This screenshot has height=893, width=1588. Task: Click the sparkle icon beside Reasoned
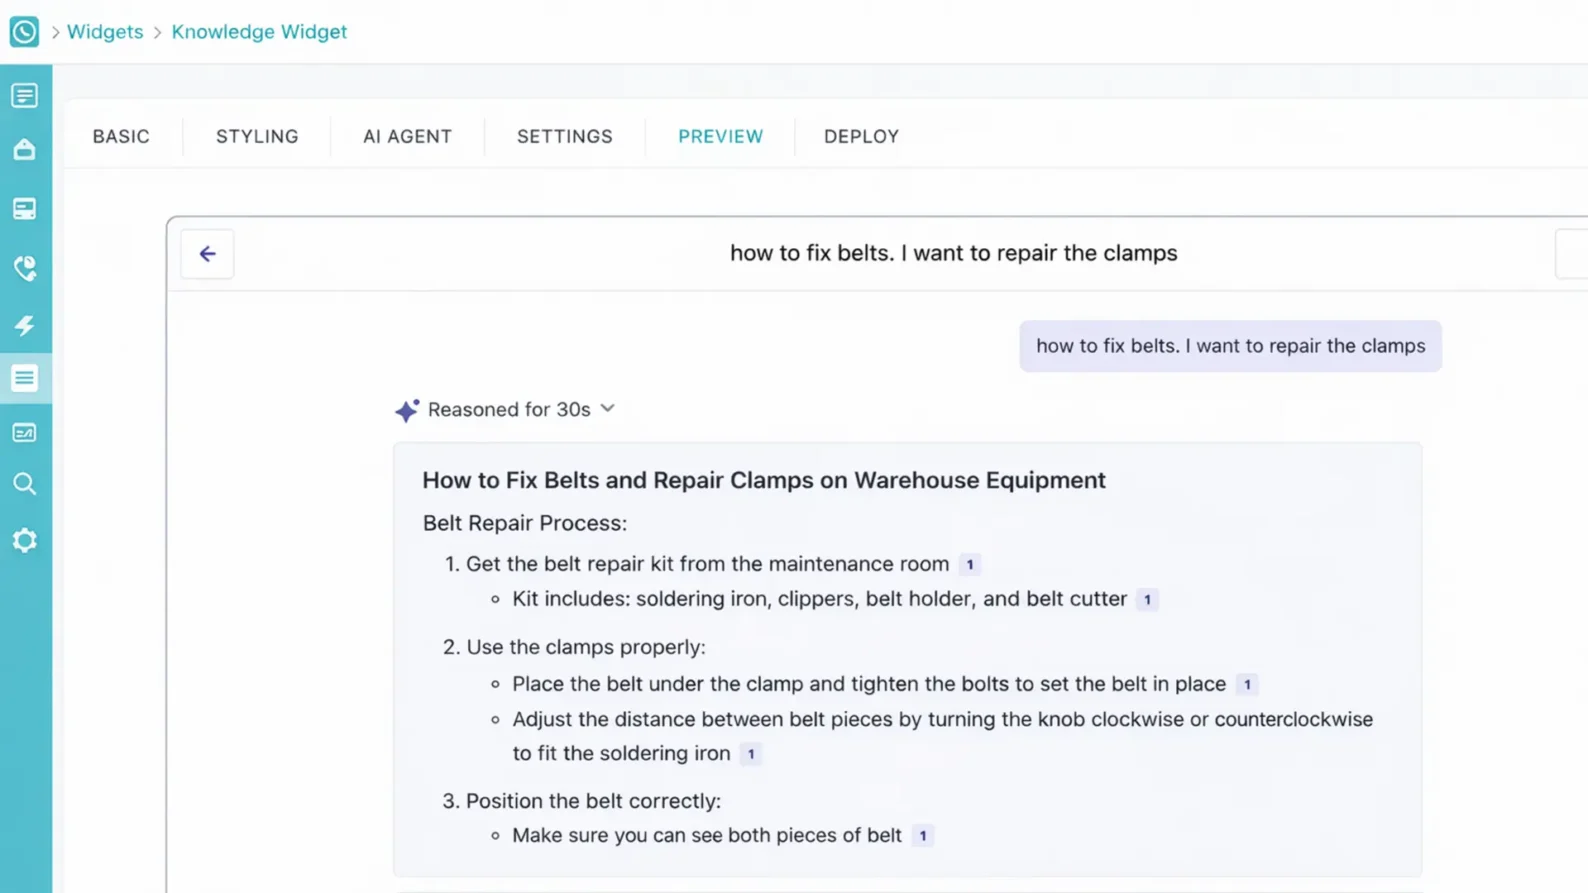(x=406, y=410)
